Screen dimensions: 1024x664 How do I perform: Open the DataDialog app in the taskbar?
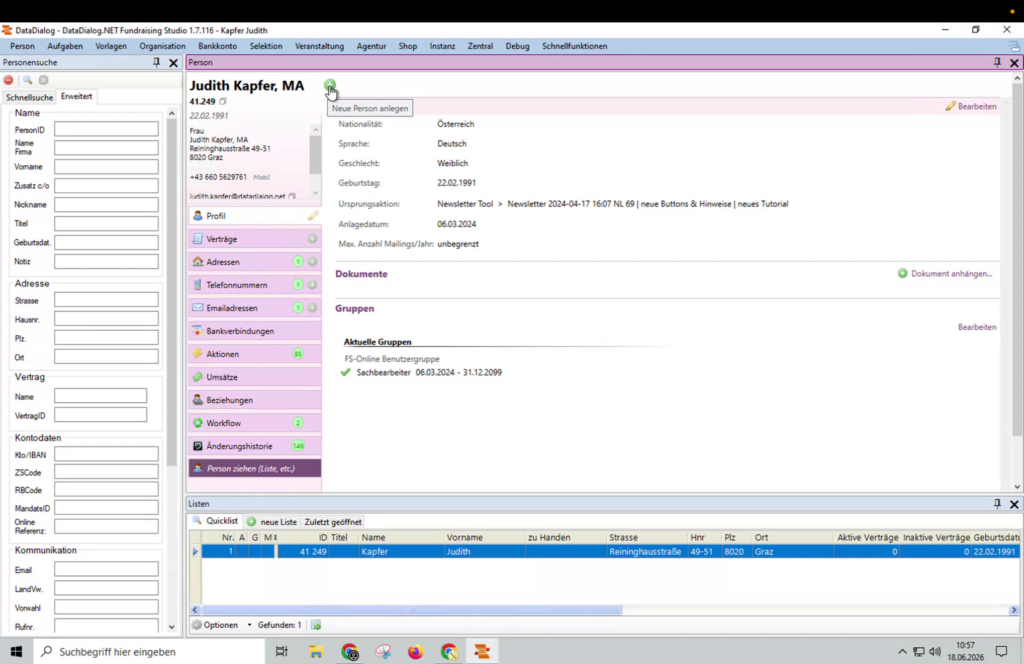tap(482, 652)
